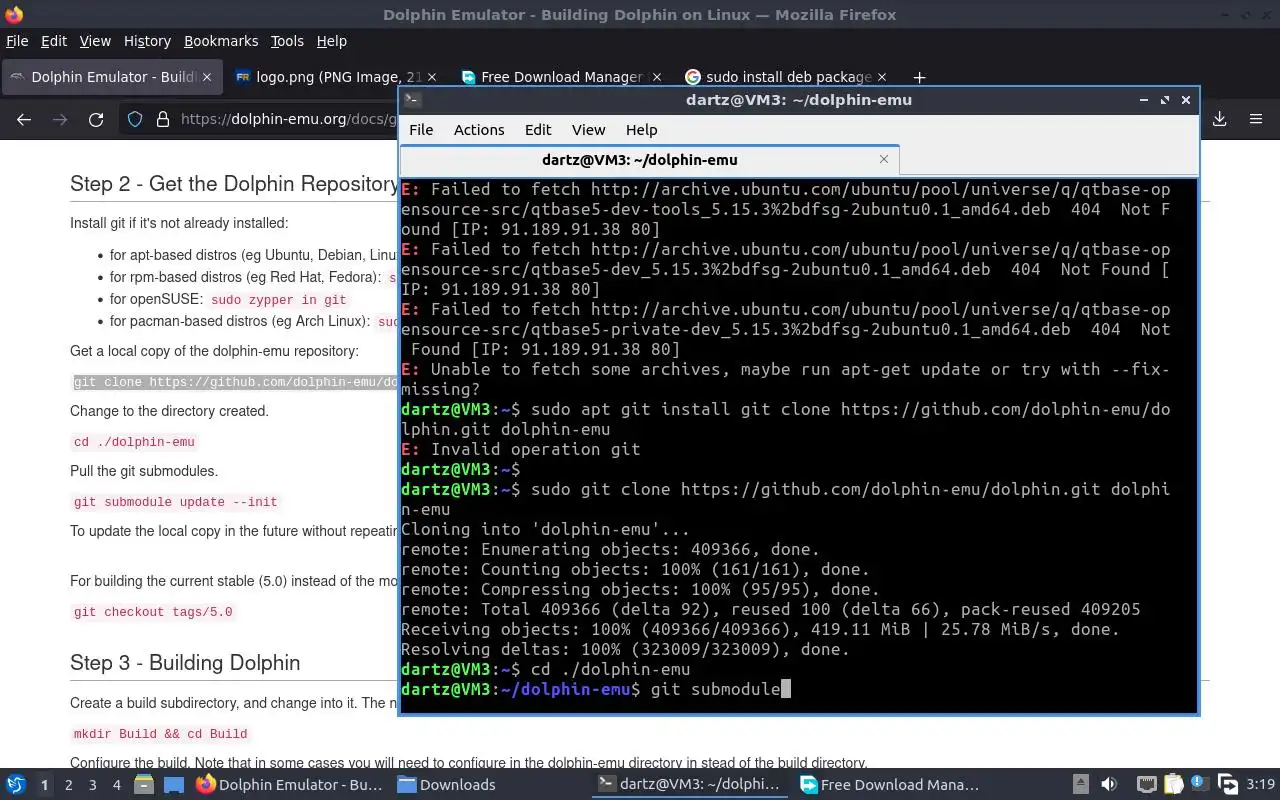The height and width of the screenshot is (800, 1280).
Task: Show site security padlock info
Action: [x=163, y=119]
